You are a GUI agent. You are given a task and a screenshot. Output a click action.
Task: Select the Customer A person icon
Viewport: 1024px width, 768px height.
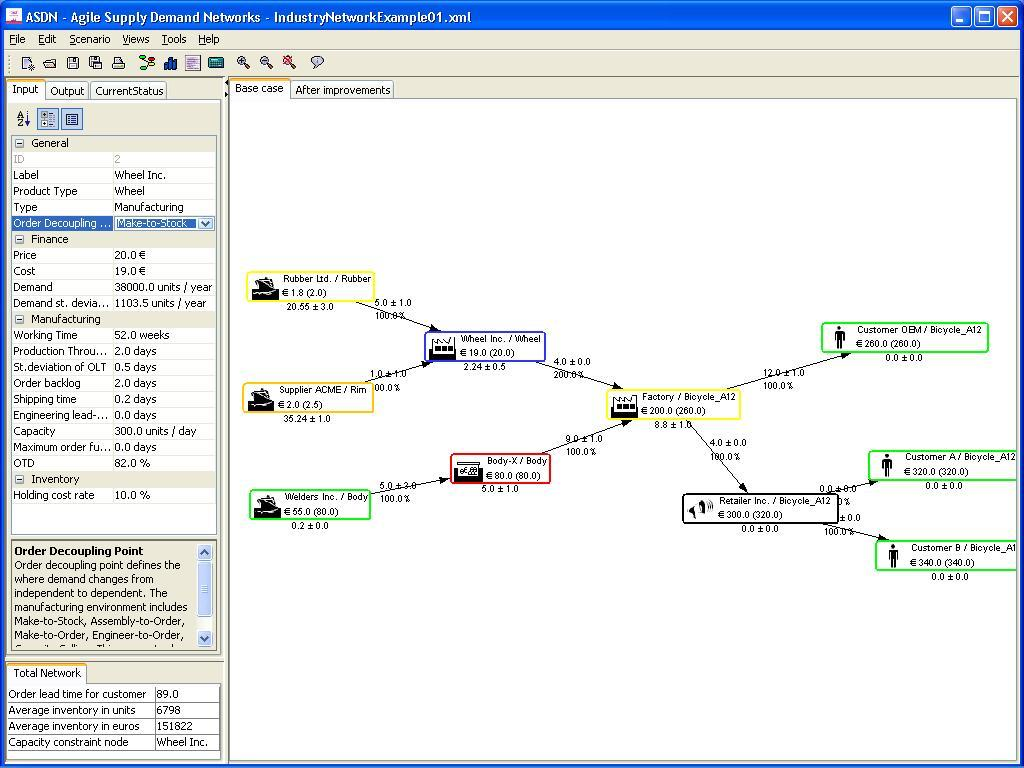[x=887, y=465]
